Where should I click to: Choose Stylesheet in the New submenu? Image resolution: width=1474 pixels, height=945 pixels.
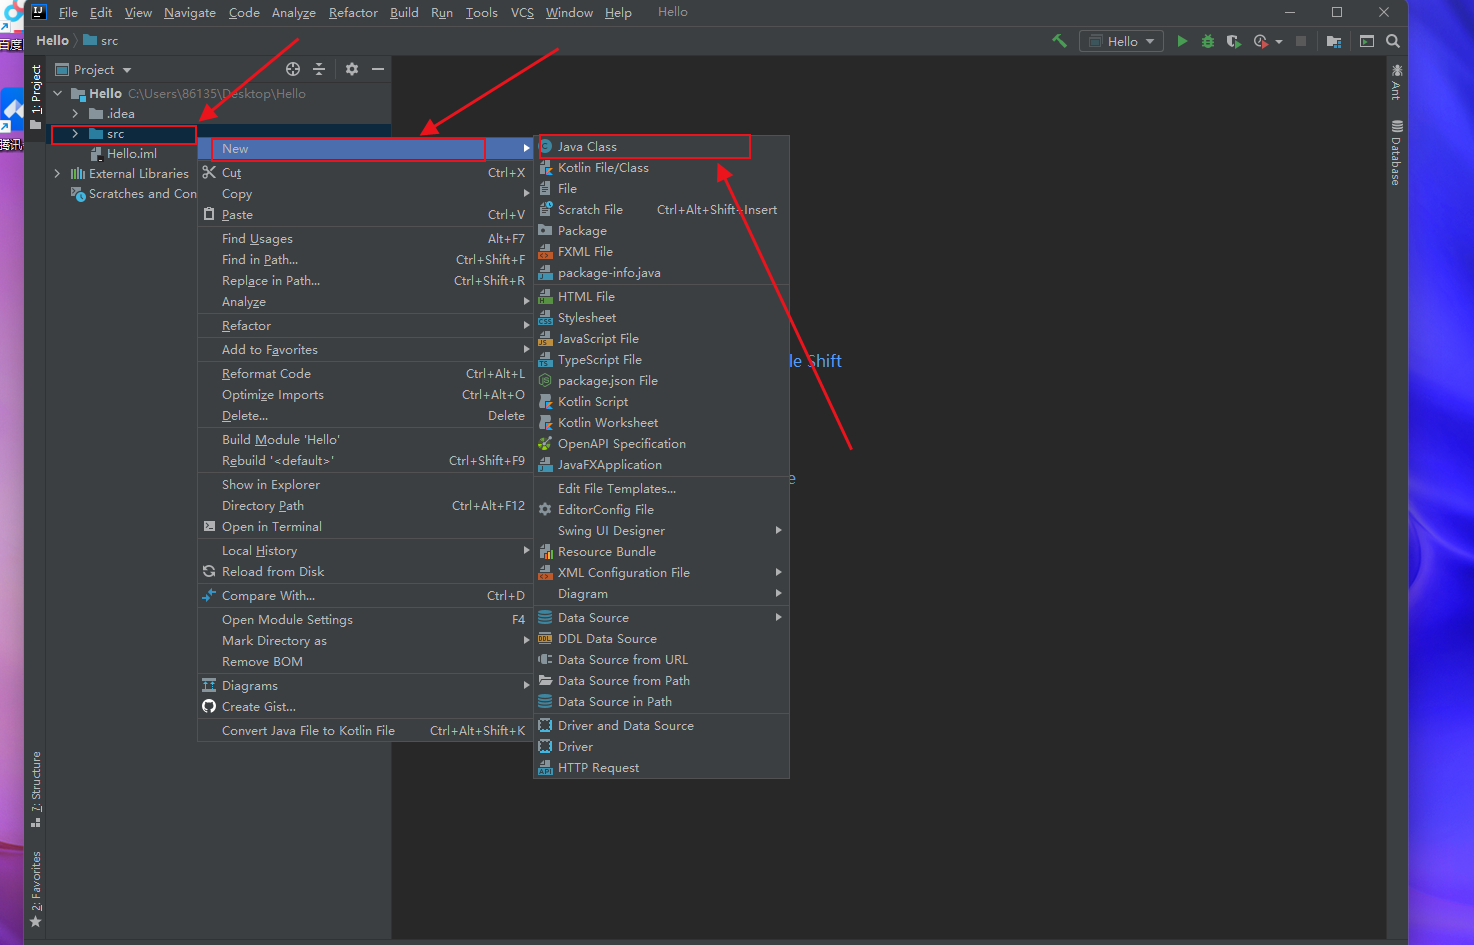(661, 318)
